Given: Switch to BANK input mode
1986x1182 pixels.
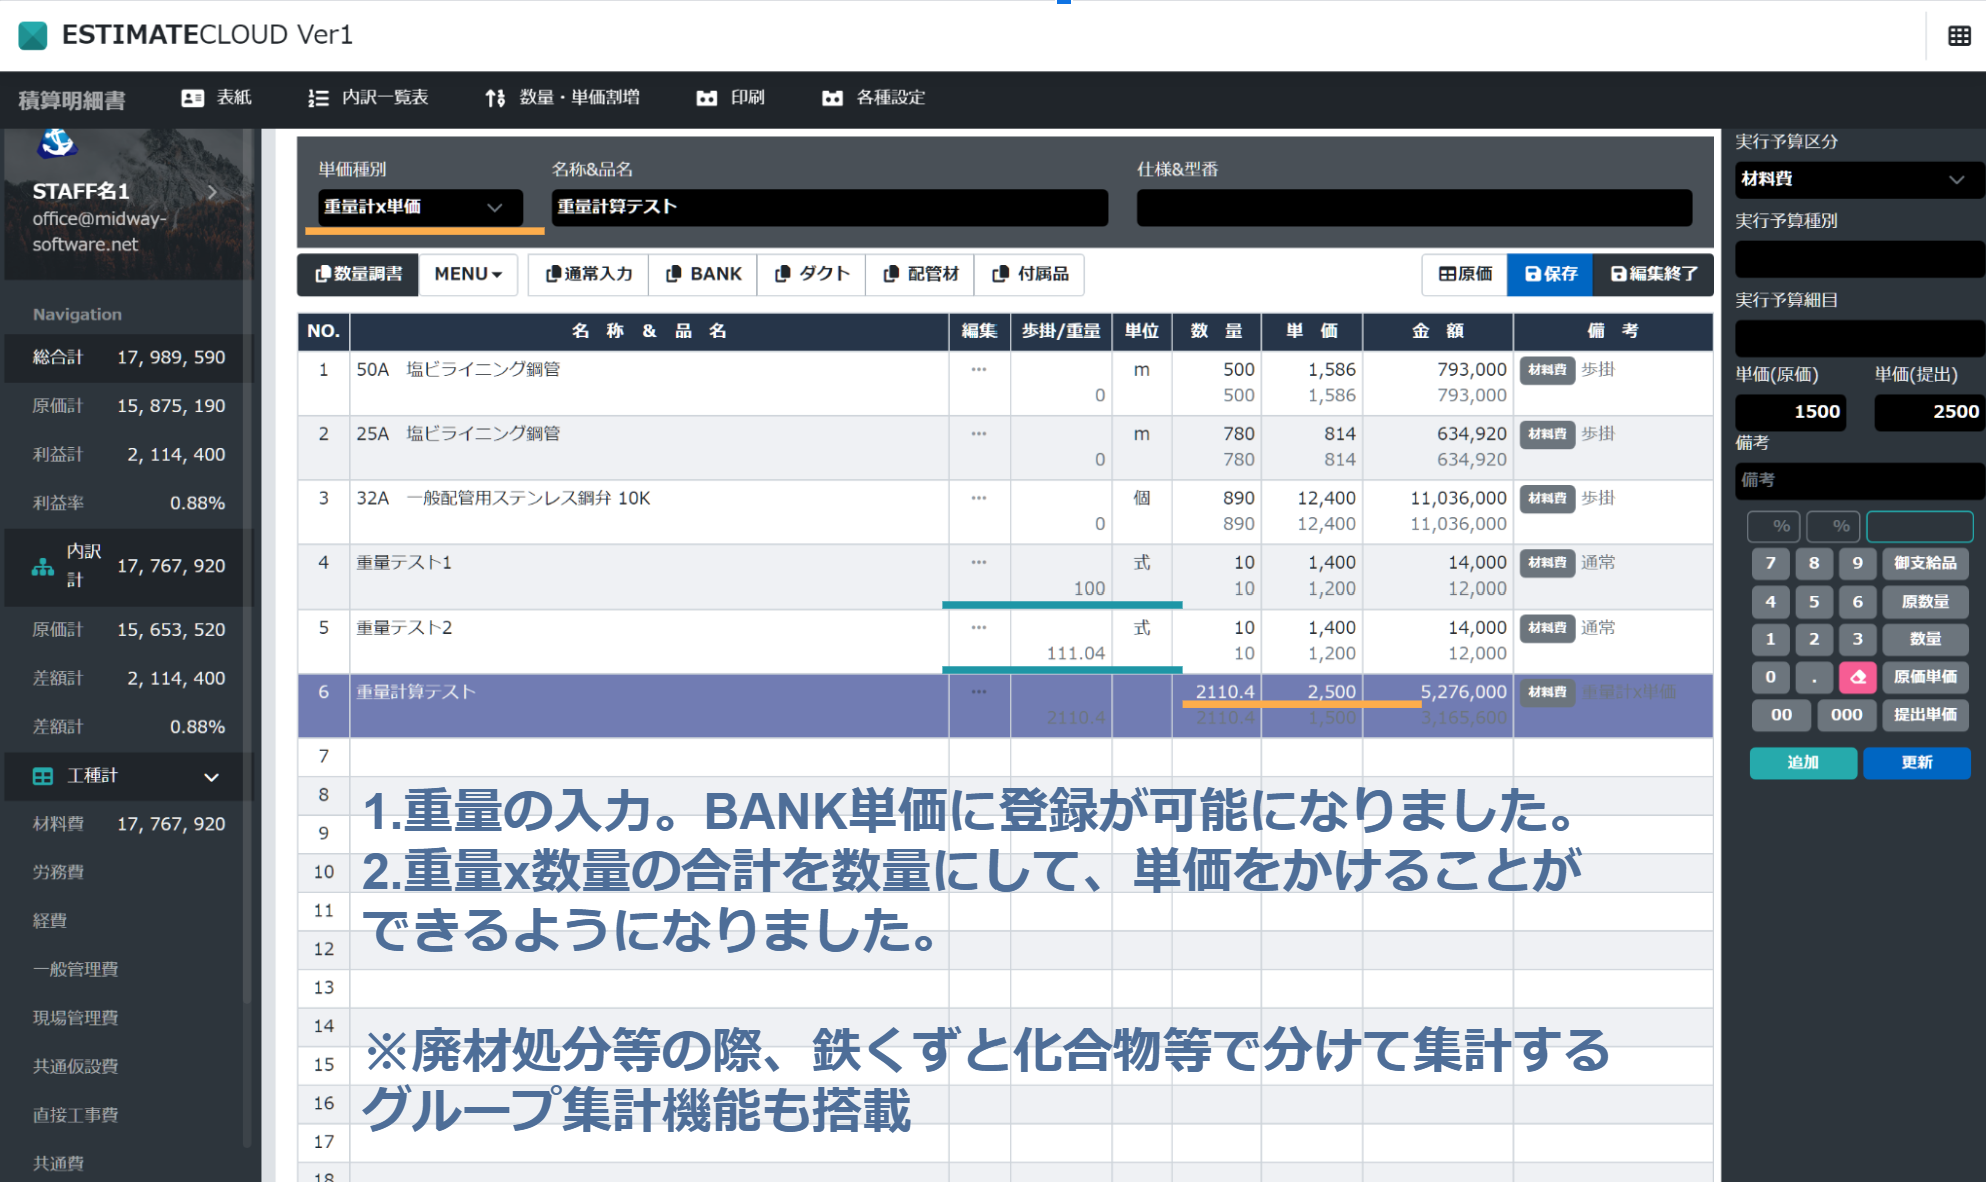Looking at the screenshot, I should click(x=703, y=274).
